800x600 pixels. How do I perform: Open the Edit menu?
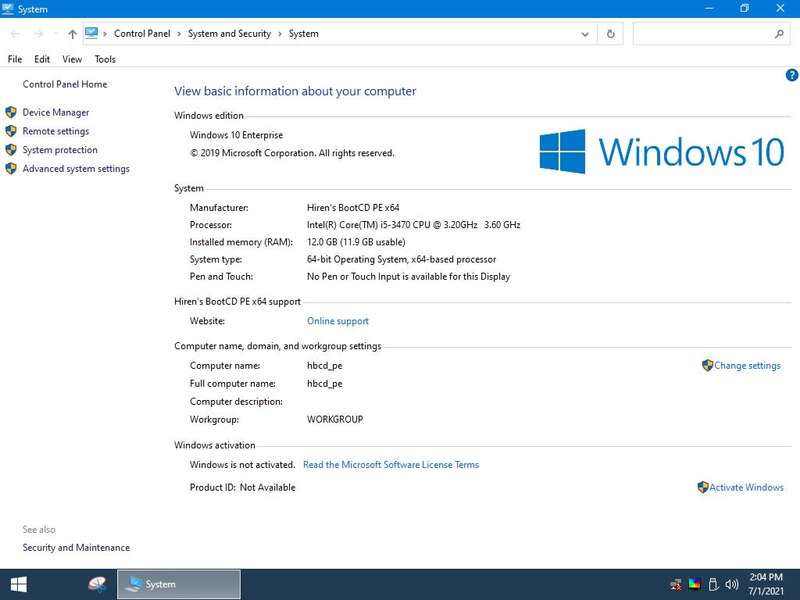tap(42, 59)
